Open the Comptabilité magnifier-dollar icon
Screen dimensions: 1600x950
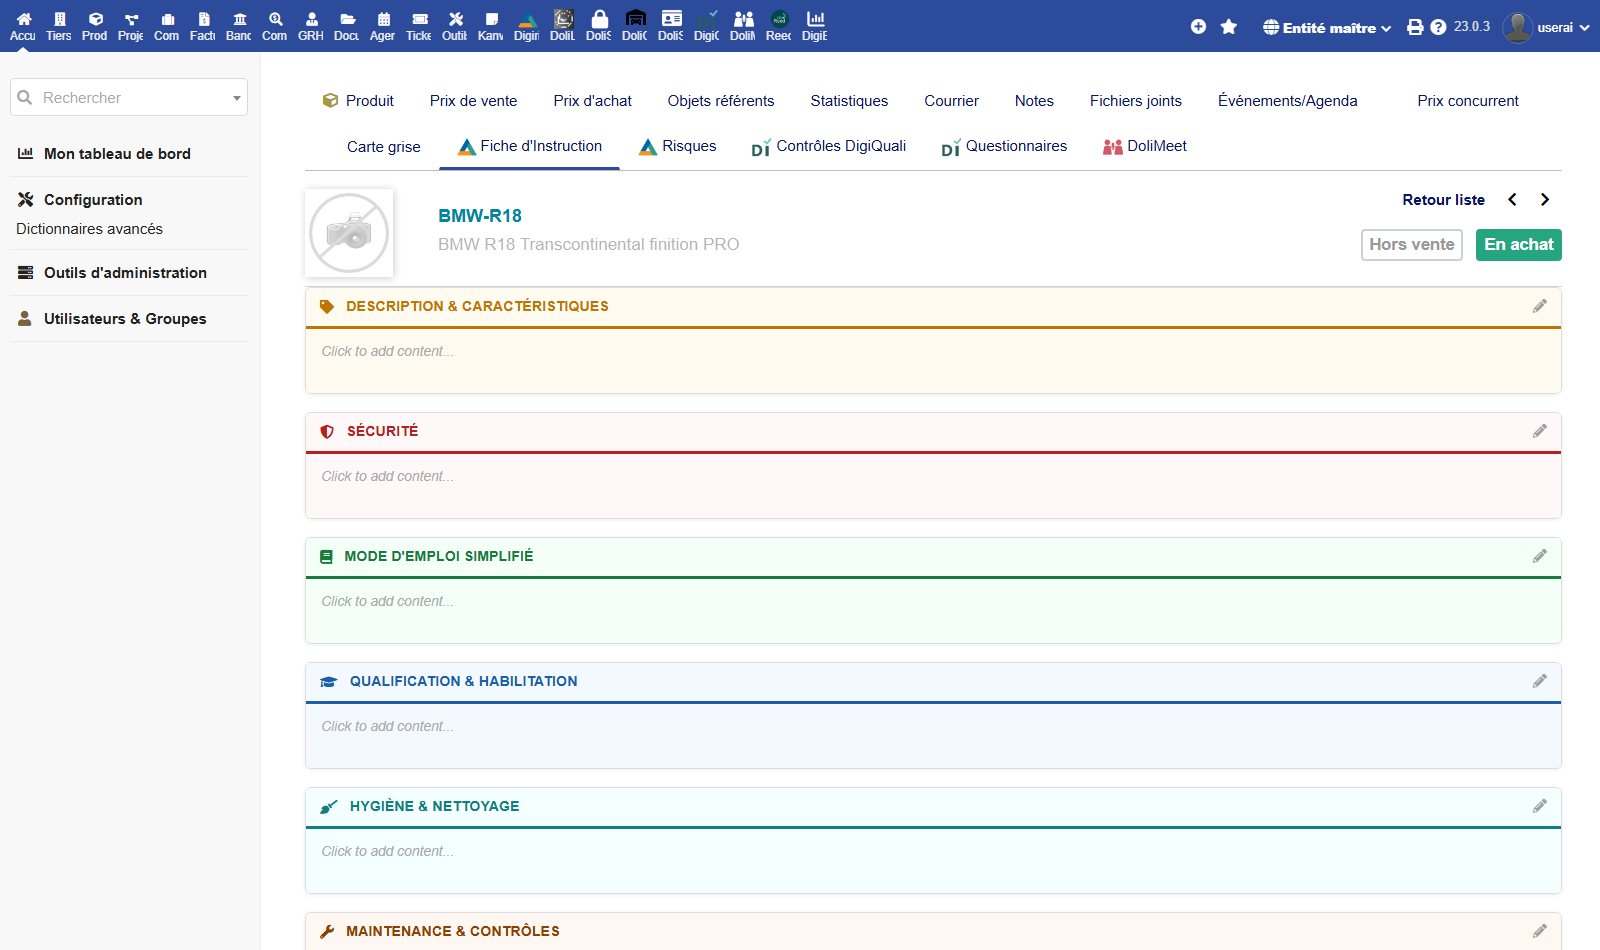point(275,27)
